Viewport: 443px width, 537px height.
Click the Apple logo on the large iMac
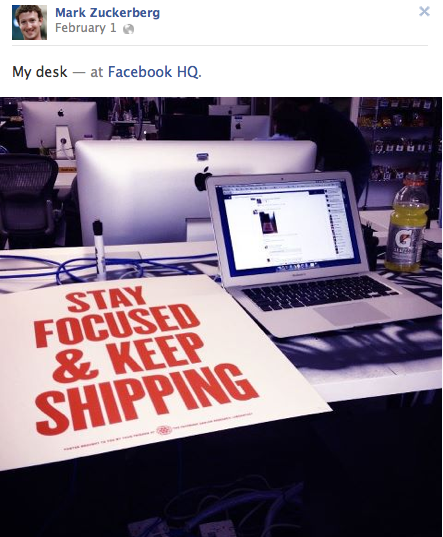click(x=203, y=178)
